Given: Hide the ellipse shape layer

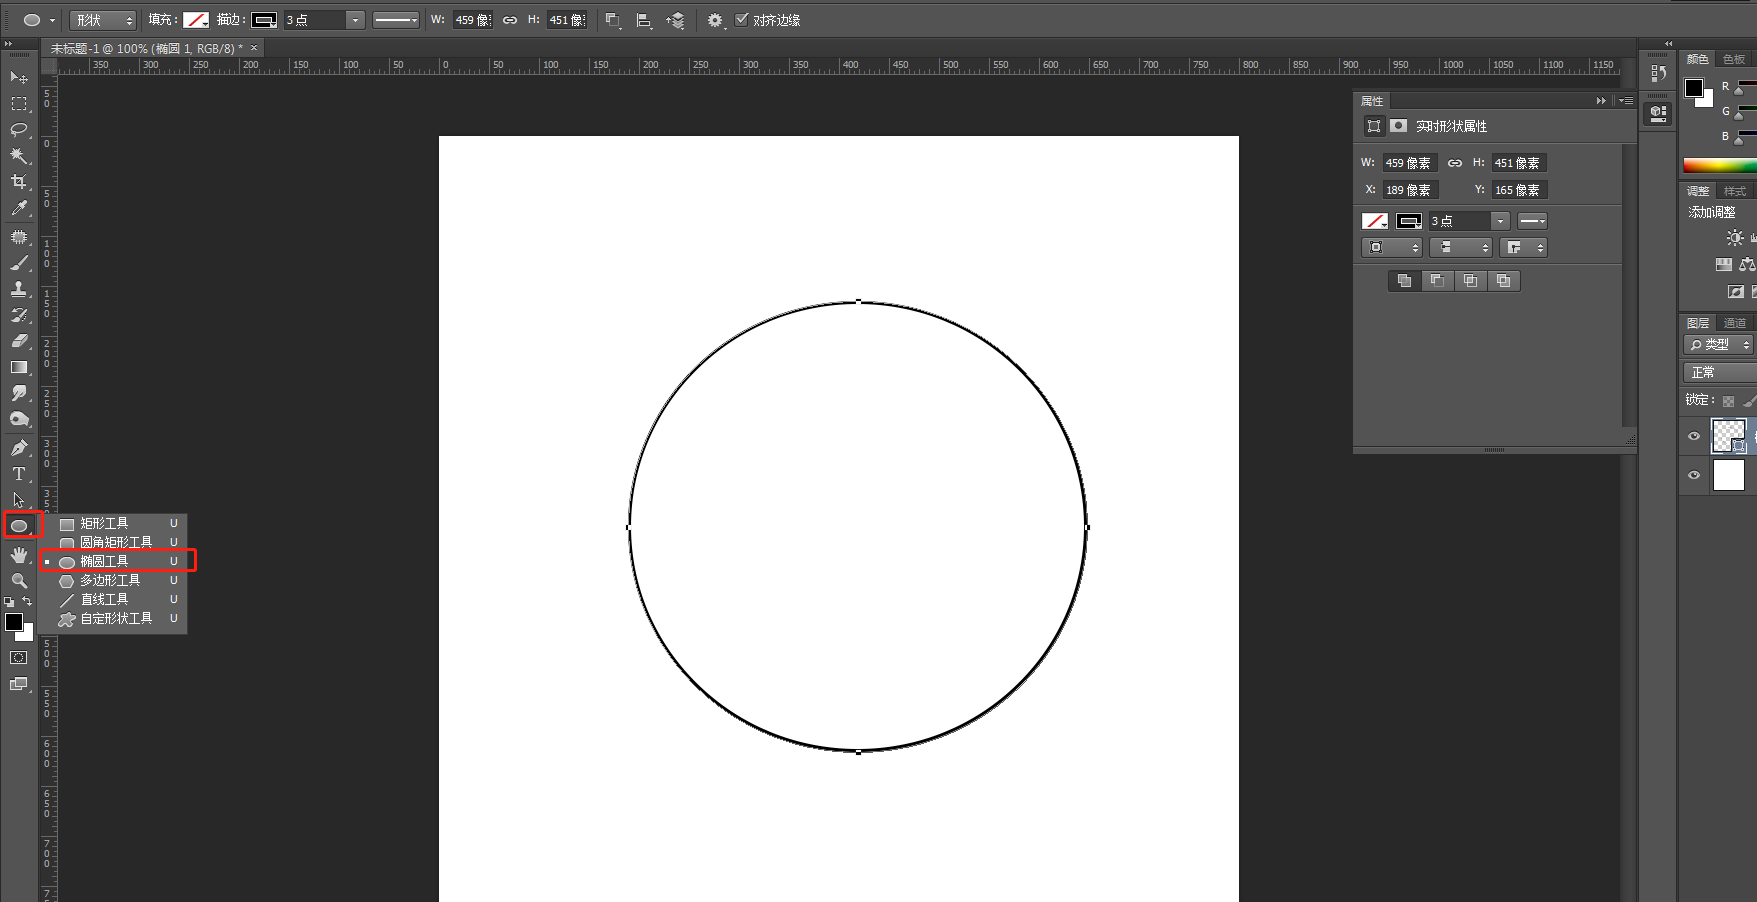Looking at the screenshot, I should pos(1694,436).
